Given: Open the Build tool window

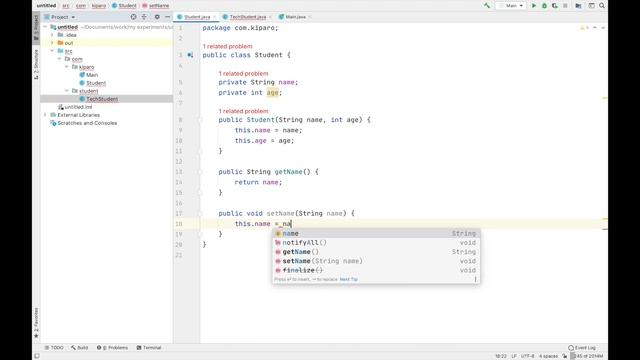Looking at the screenshot, I should pos(80,348).
